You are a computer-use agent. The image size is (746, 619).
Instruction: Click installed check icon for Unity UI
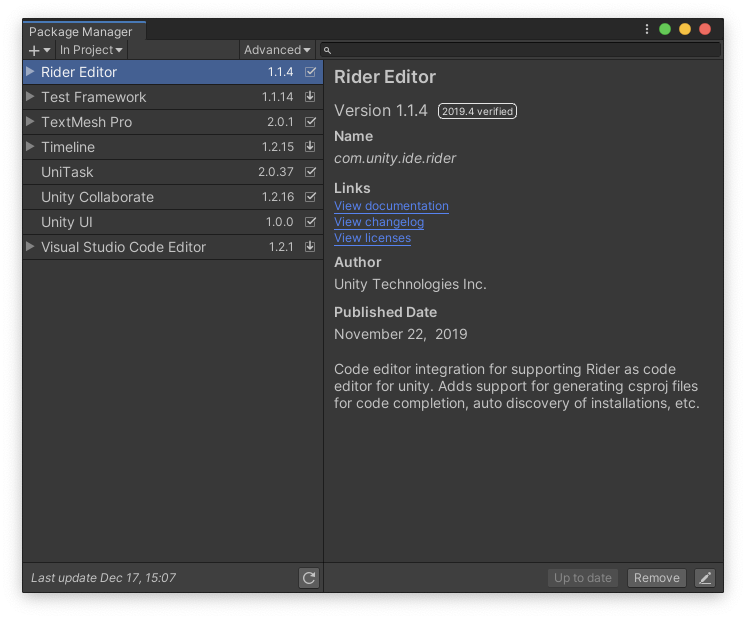pyautogui.click(x=310, y=222)
